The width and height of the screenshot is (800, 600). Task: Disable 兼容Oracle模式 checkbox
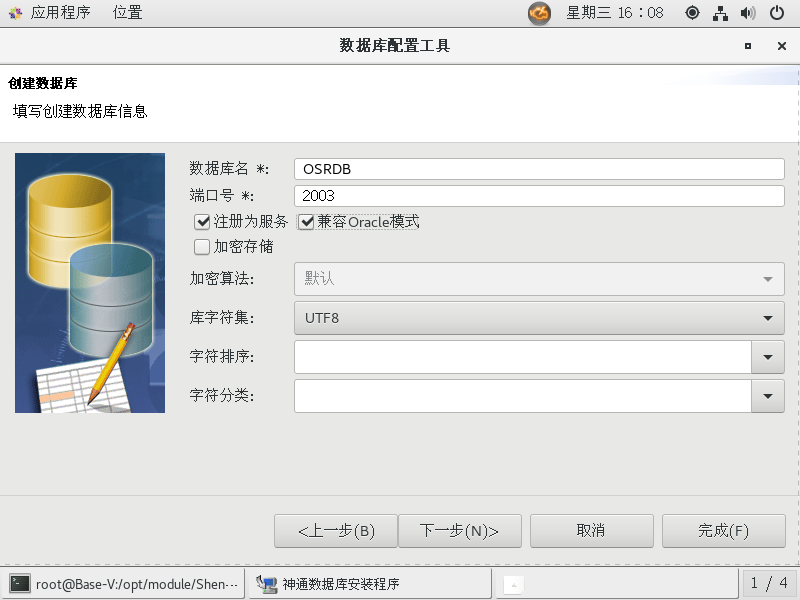[x=306, y=222]
